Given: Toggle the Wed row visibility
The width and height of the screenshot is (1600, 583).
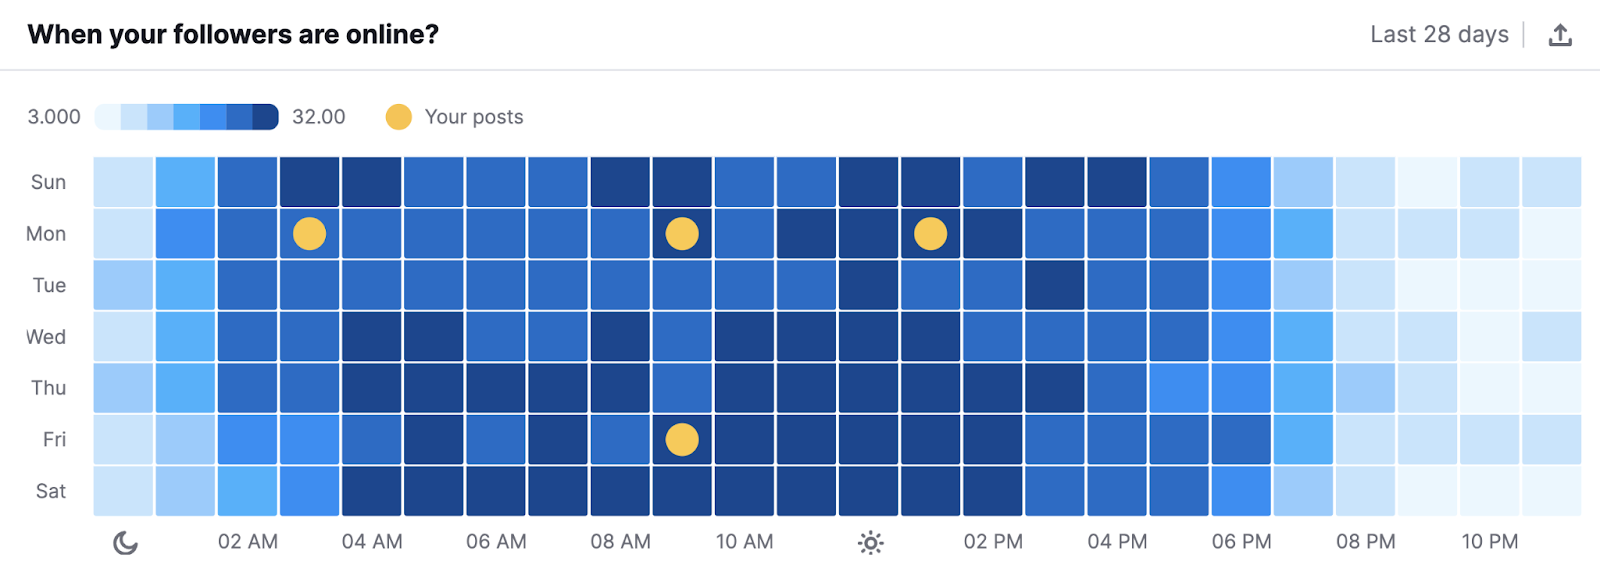Looking at the screenshot, I should [46, 336].
